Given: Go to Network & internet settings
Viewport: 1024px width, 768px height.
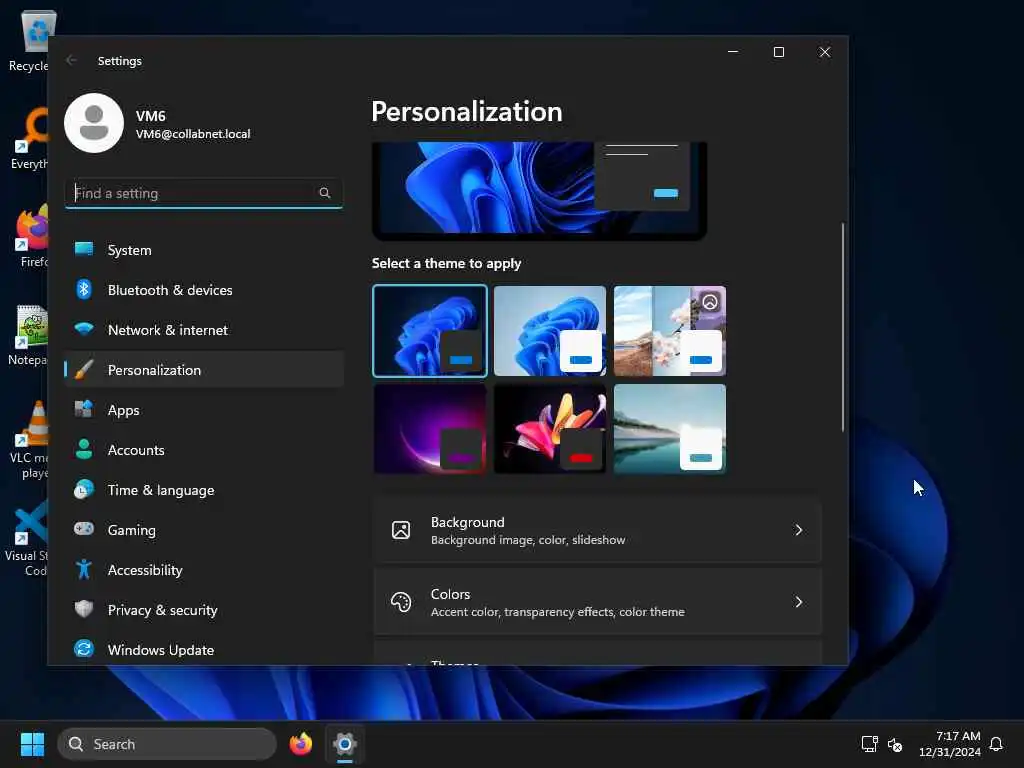Looking at the screenshot, I should click(x=204, y=330).
